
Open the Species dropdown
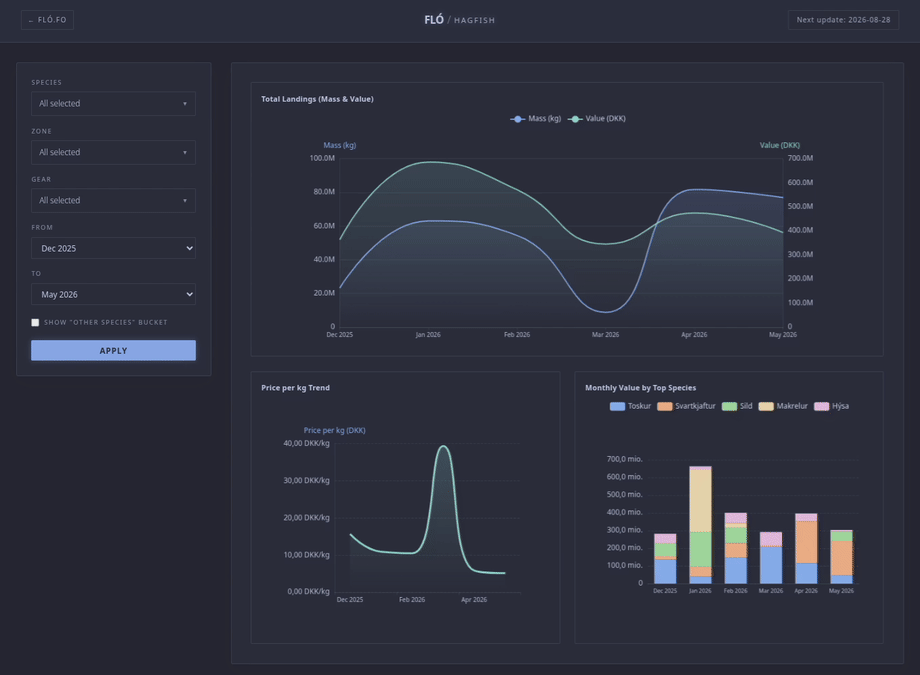pyautogui.click(x=113, y=103)
